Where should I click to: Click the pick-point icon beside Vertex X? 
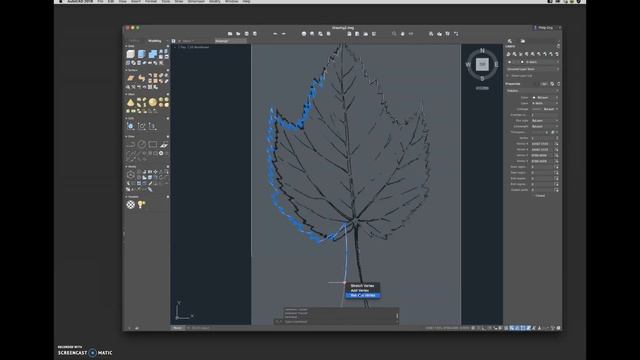(x=556, y=144)
